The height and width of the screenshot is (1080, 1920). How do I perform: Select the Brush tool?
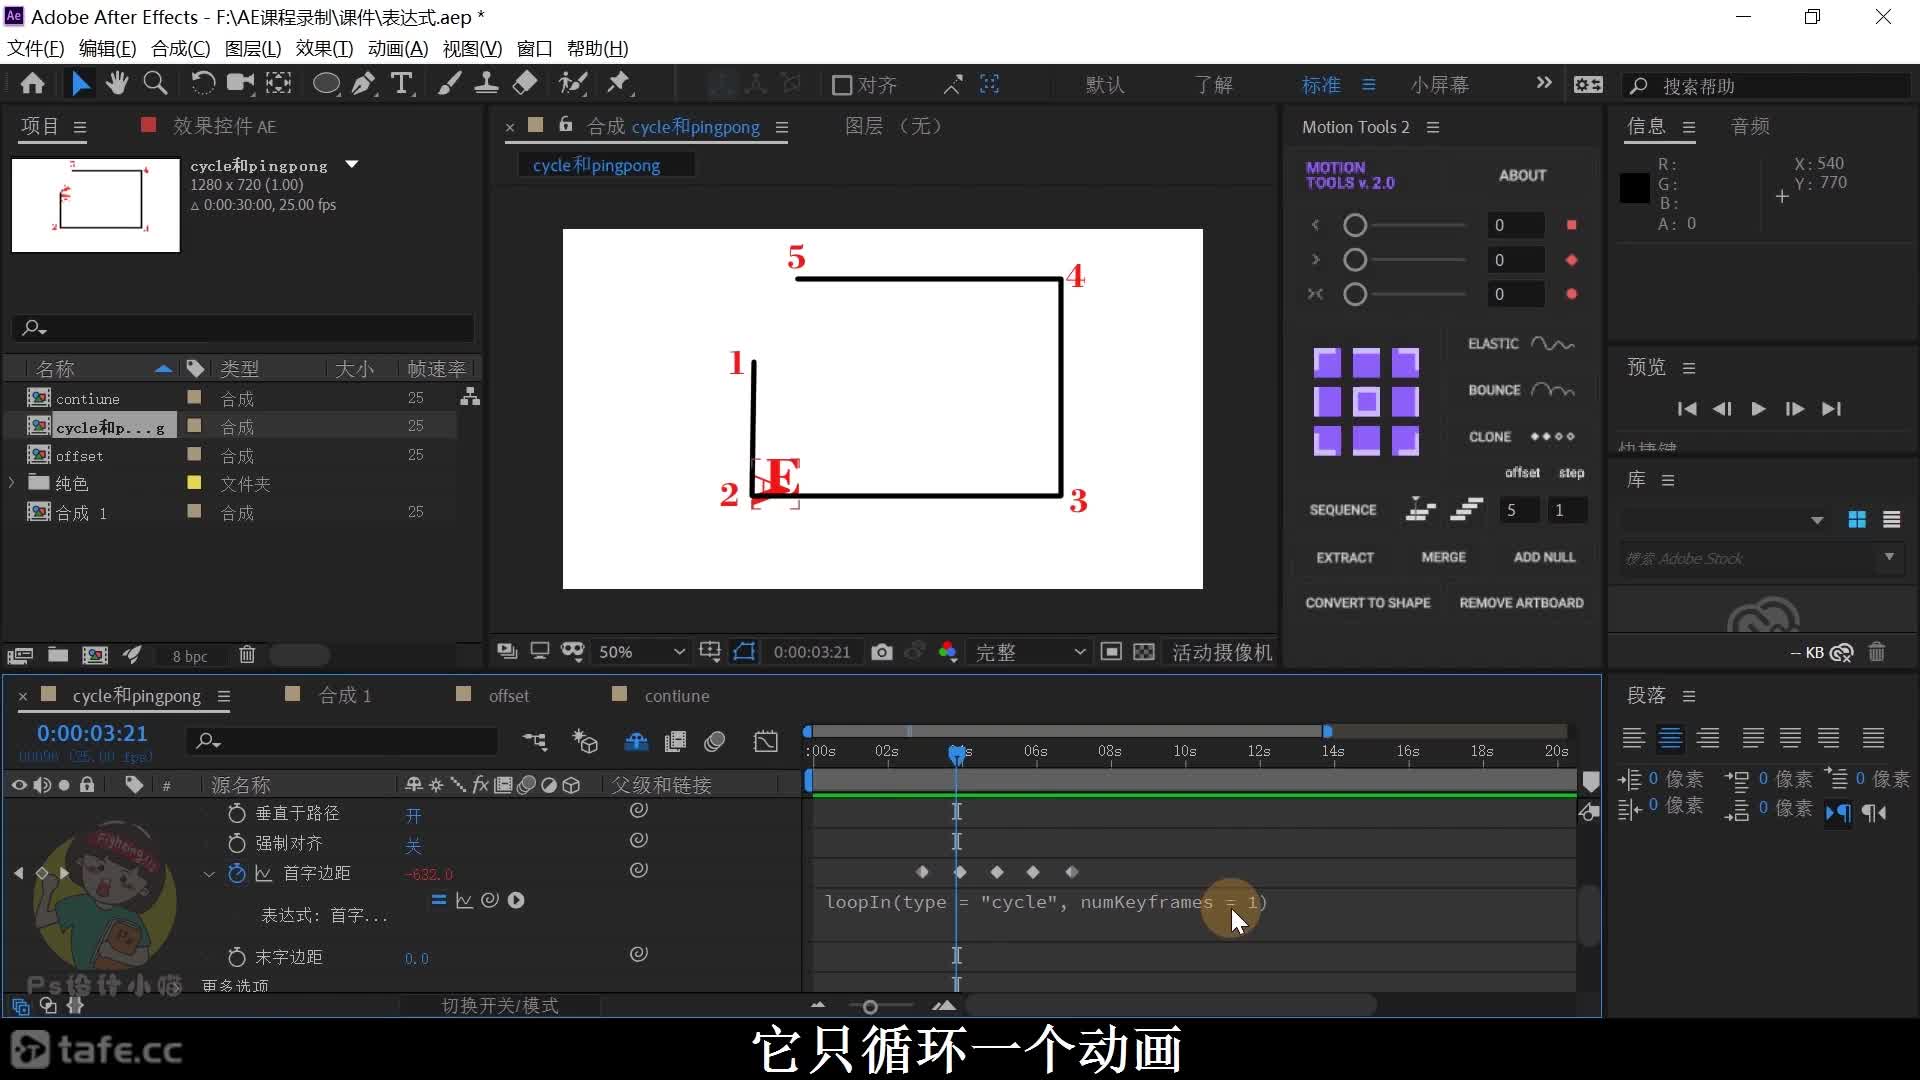pos(449,84)
